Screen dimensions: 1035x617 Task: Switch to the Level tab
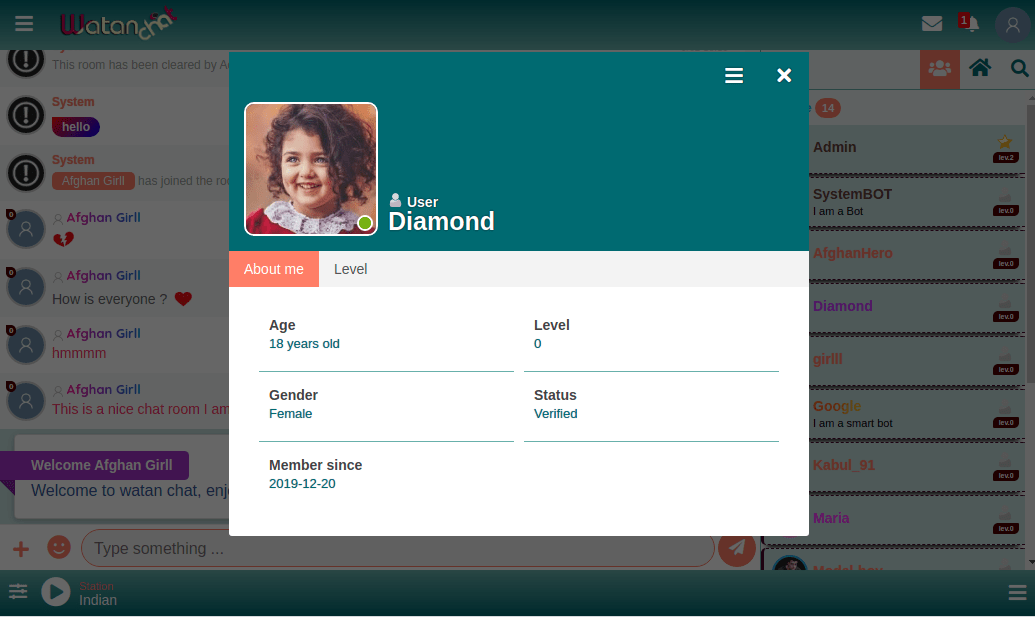click(x=350, y=269)
